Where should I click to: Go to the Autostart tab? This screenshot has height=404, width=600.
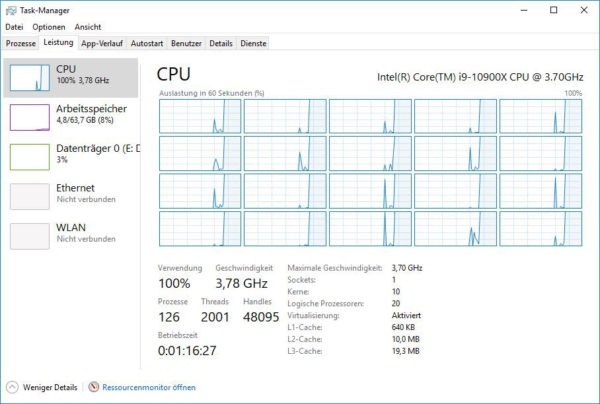point(147,44)
